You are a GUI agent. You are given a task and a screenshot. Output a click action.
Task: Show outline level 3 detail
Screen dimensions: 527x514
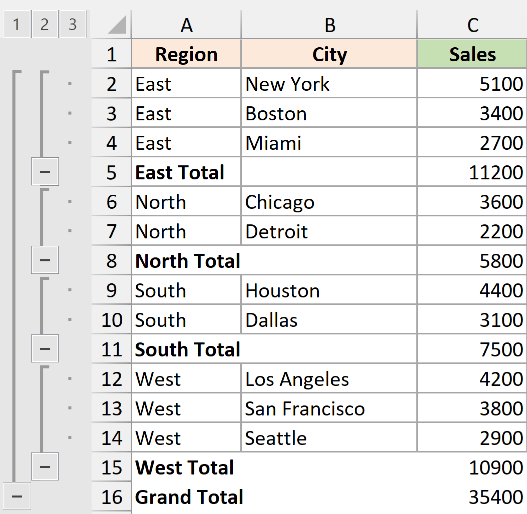pyautogui.click(x=72, y=24)
